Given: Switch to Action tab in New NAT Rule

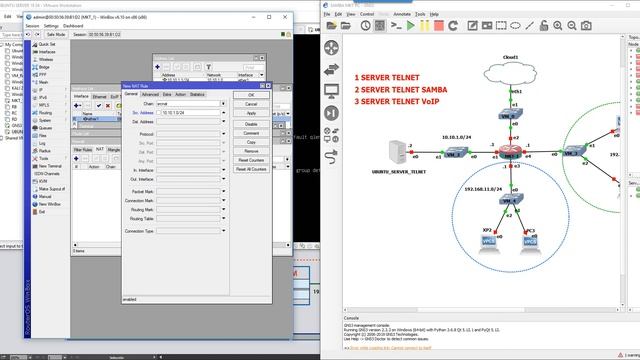Looking at the screenshot, I should (180, 94).
